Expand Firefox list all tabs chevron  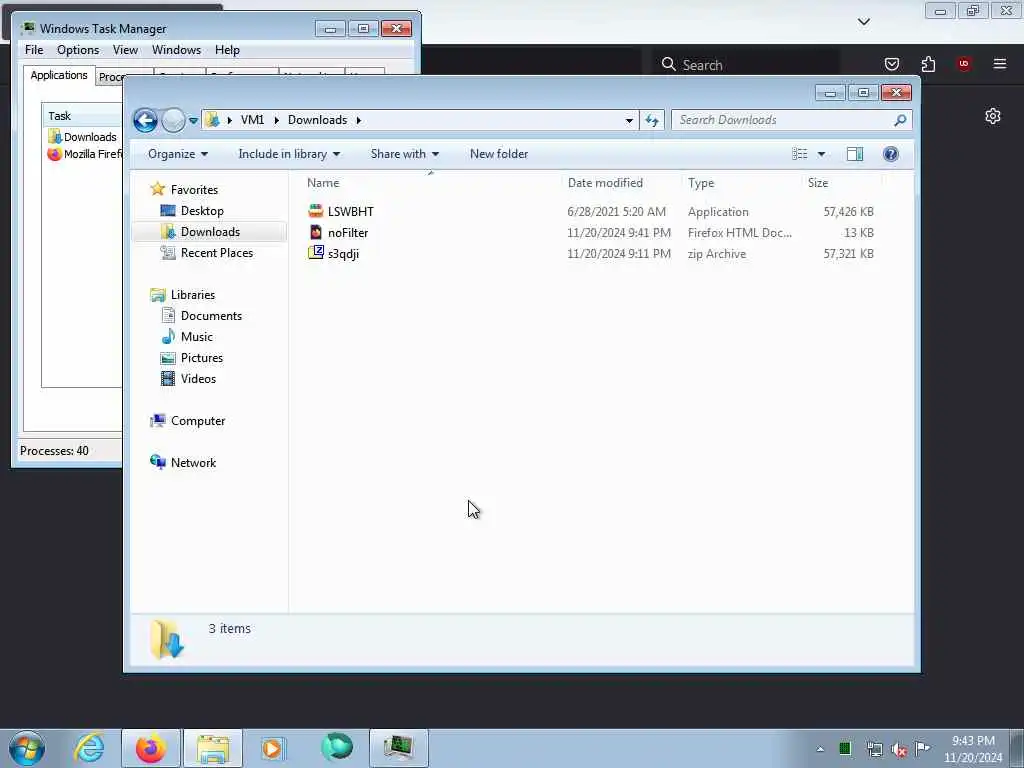864,22
